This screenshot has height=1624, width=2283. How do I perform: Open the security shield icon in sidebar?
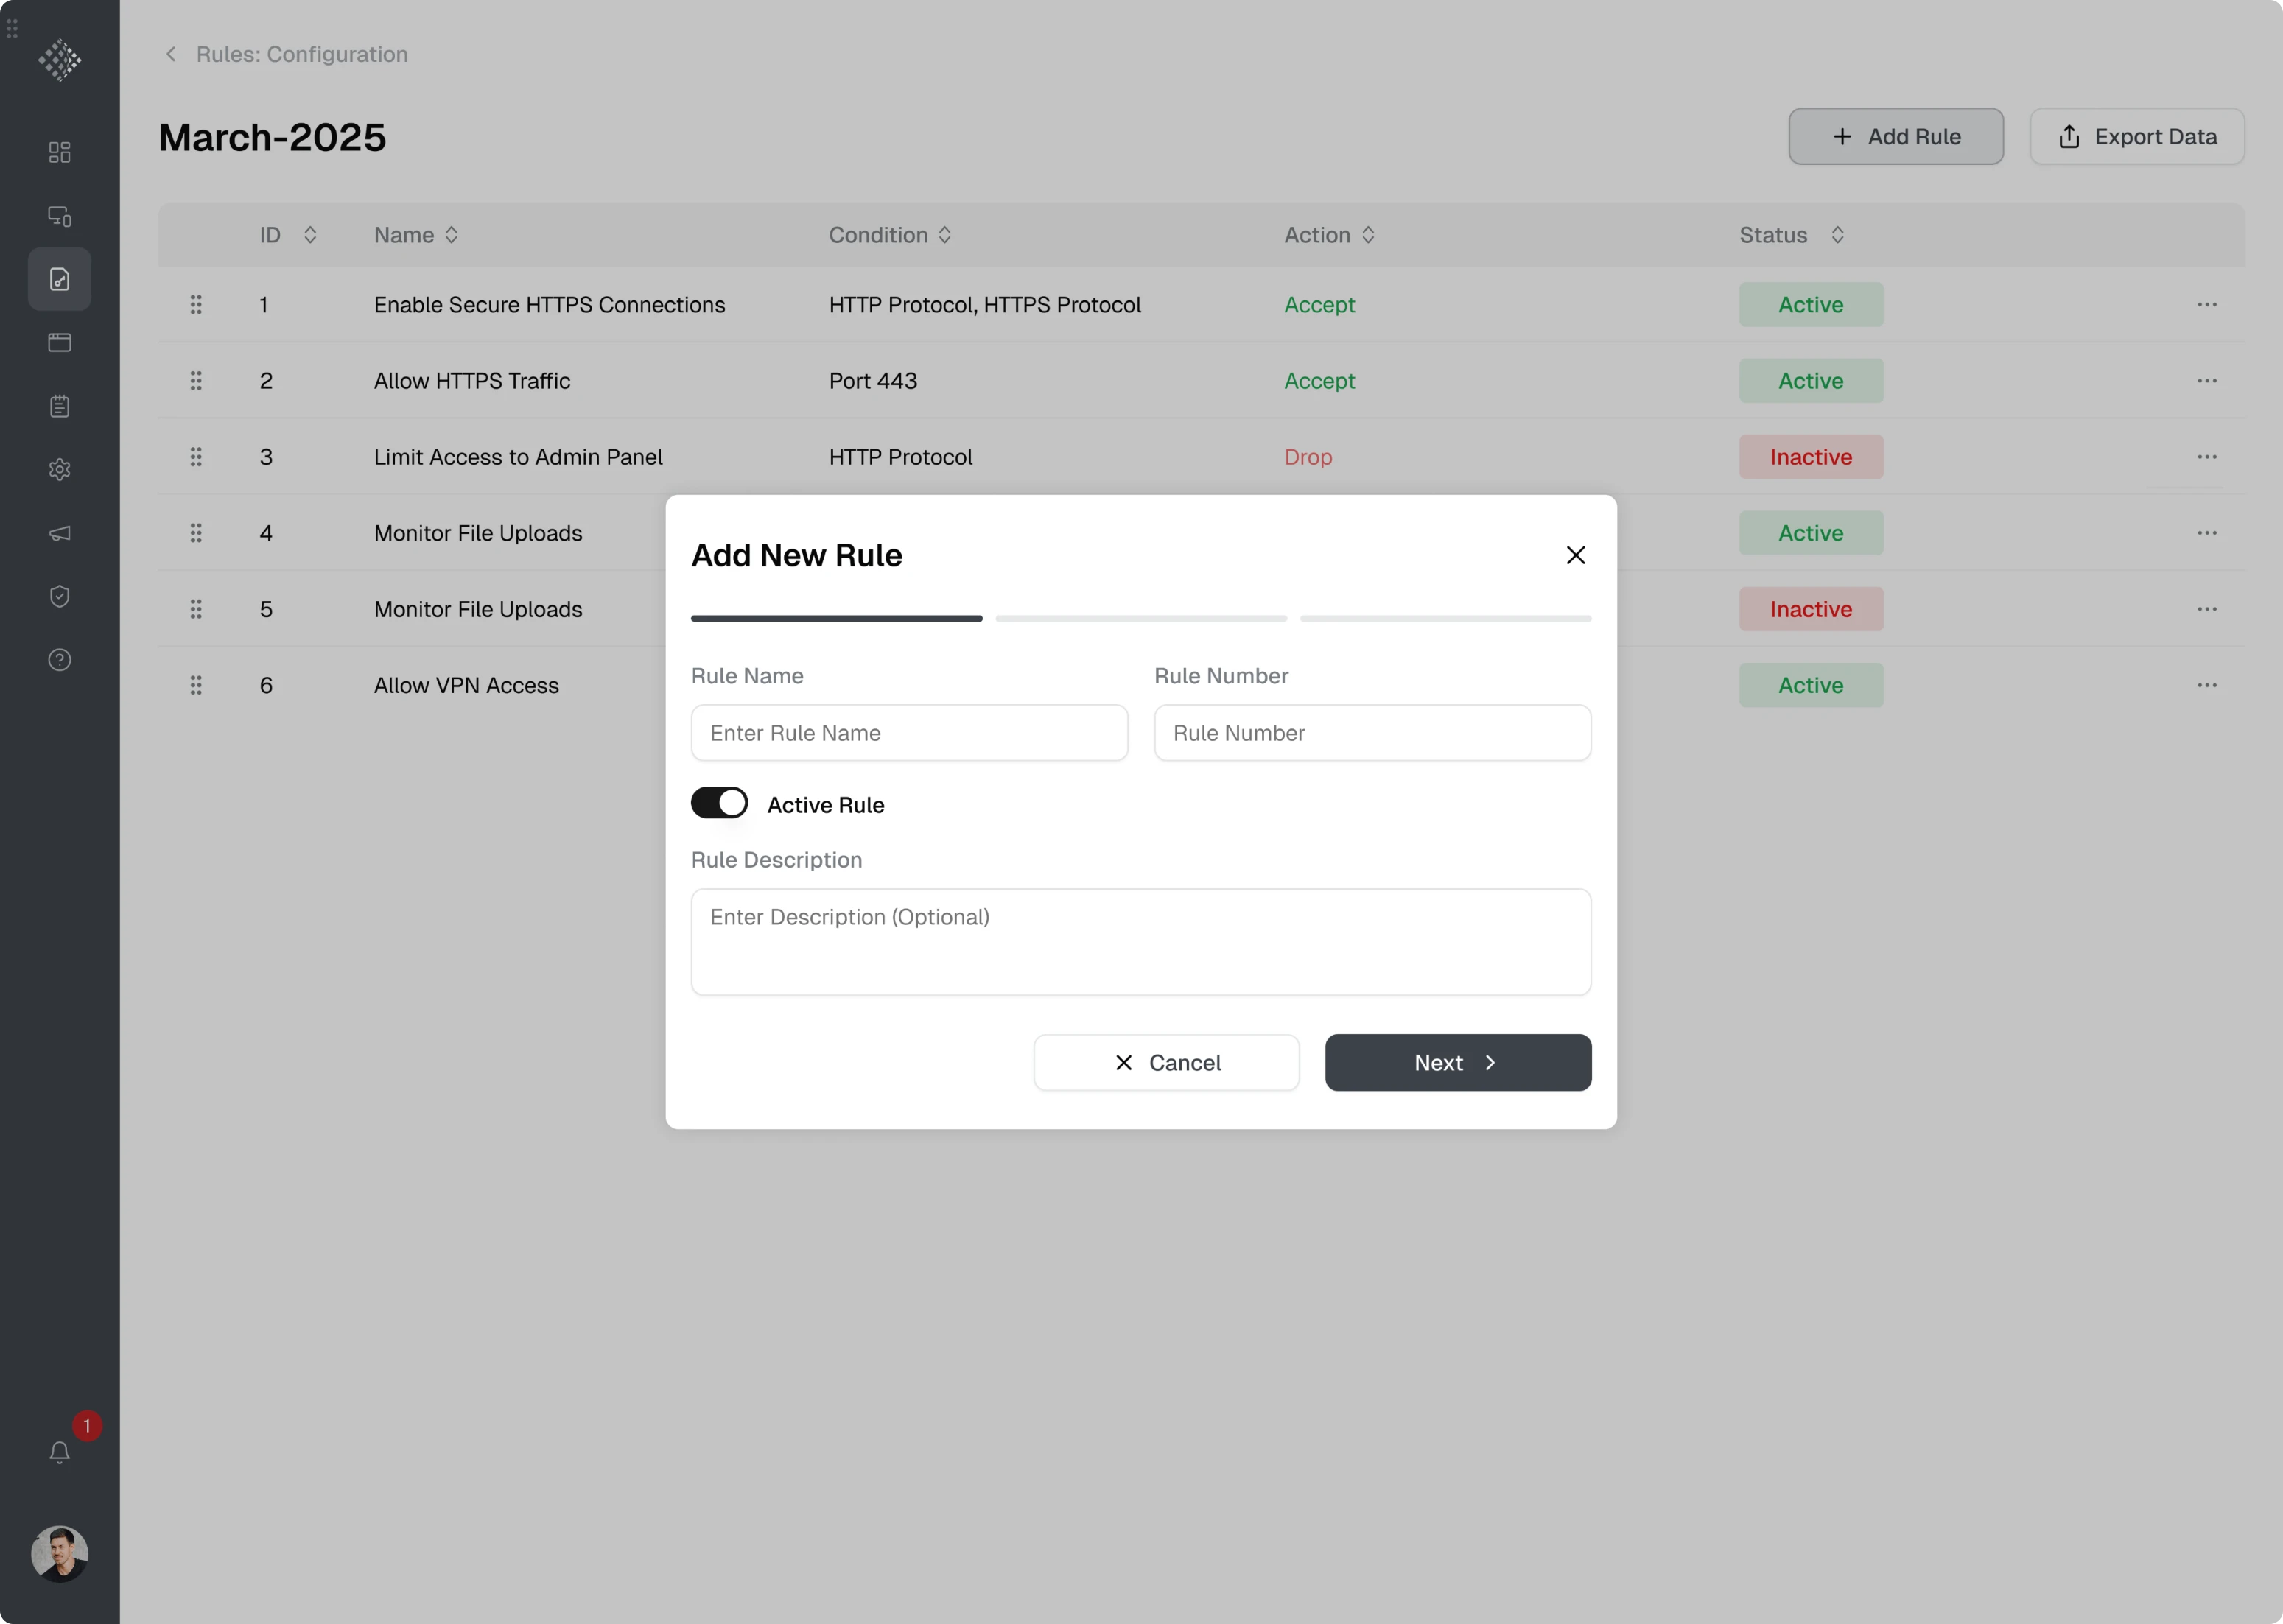tap(59, 596)
